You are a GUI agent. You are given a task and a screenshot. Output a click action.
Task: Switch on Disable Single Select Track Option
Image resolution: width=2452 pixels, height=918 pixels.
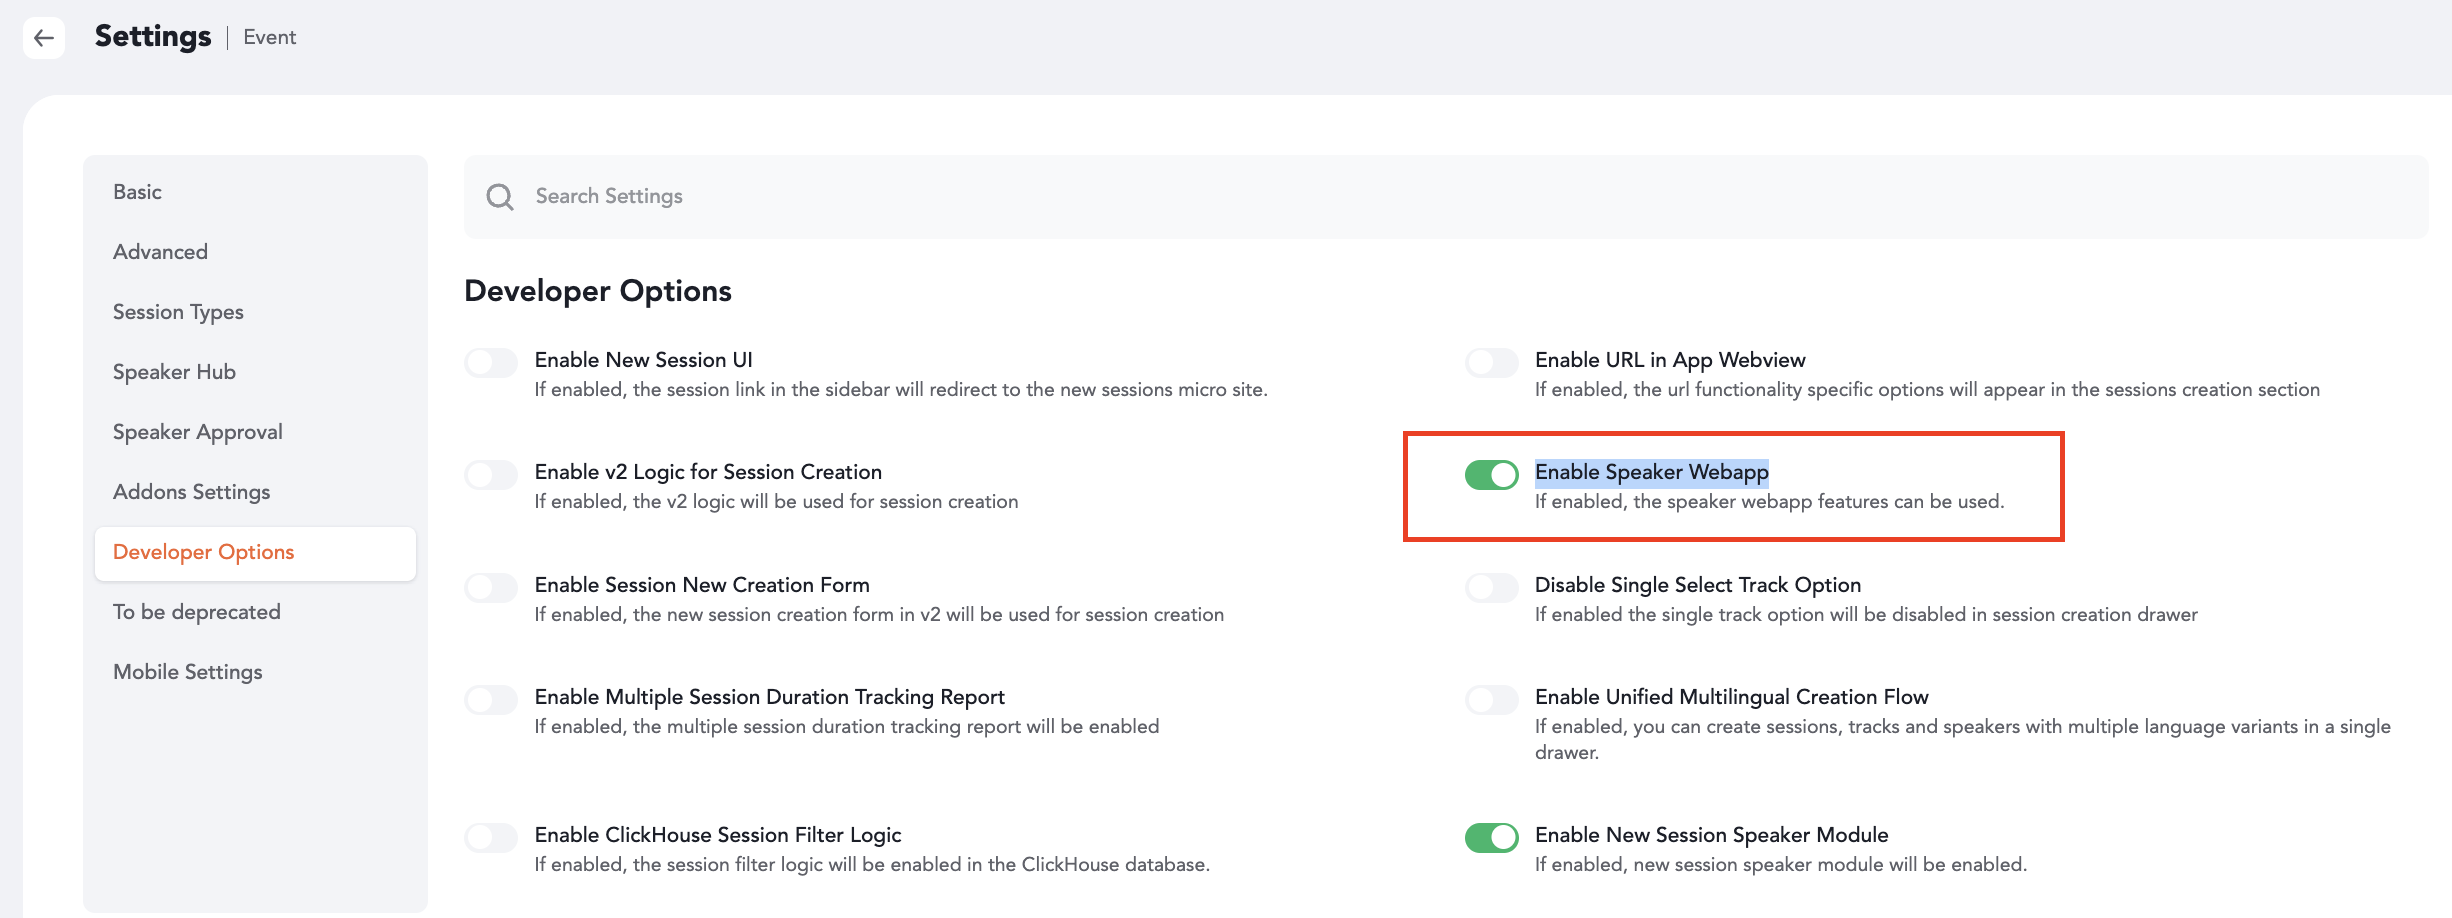pyautogui.click(x=1491, y=587)
